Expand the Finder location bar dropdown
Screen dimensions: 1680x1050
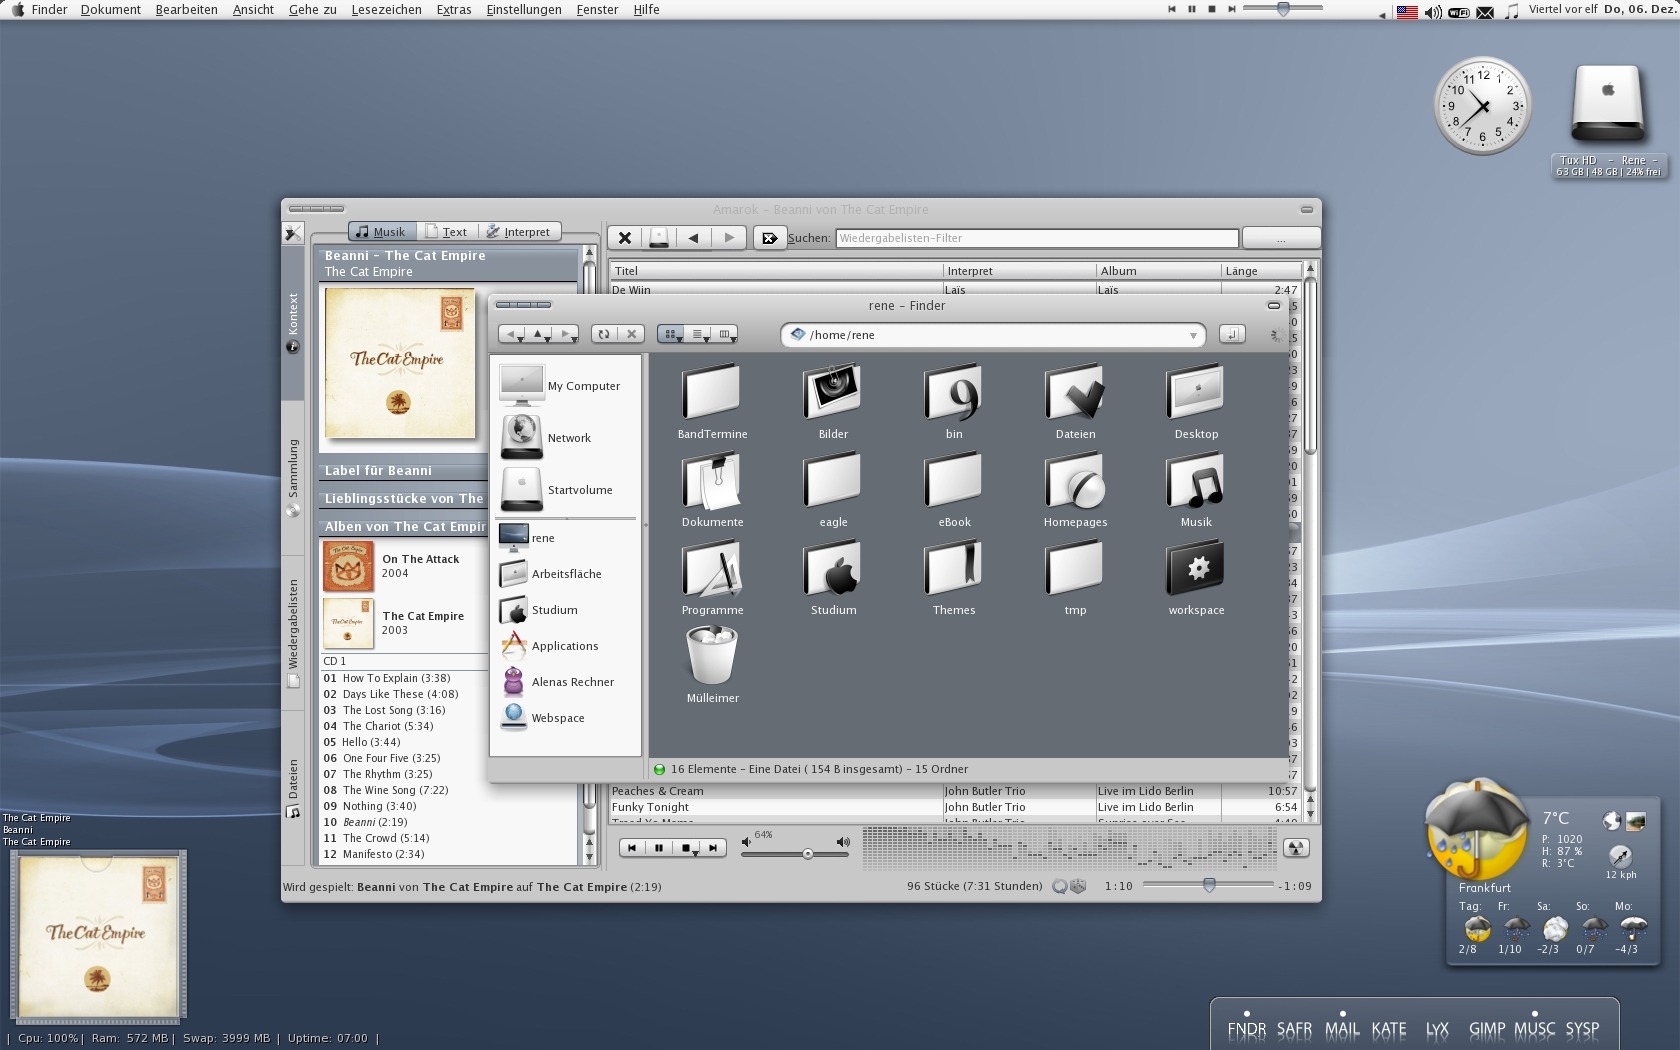coord(1193,336)
